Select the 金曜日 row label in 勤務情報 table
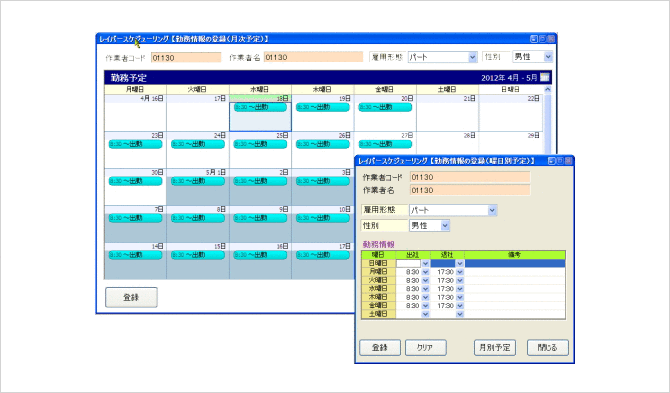 [x=378, y=306]
